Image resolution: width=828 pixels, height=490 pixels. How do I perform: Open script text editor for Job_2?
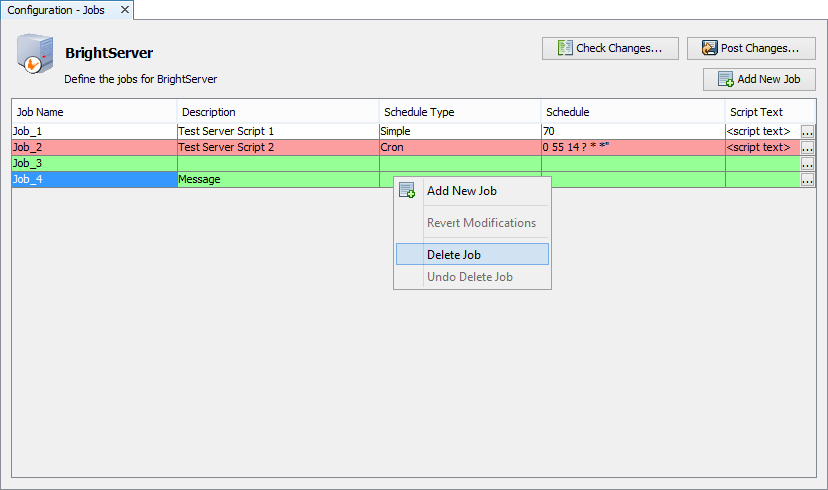807,147
